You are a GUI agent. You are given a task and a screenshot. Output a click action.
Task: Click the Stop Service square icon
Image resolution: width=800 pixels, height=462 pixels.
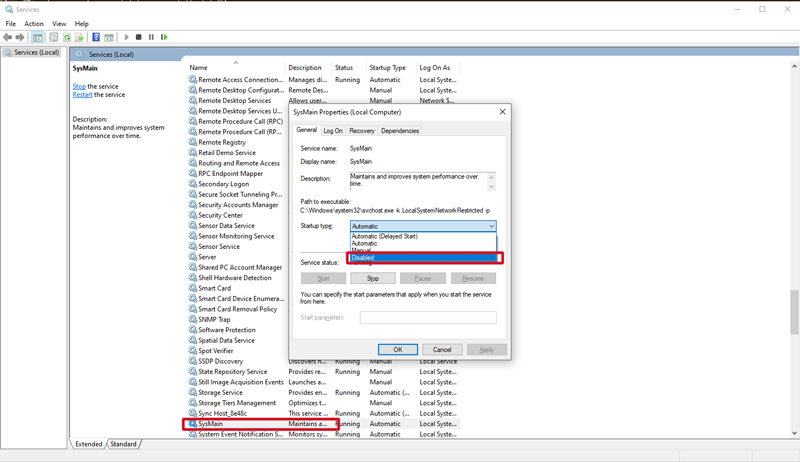pos(139,37)
